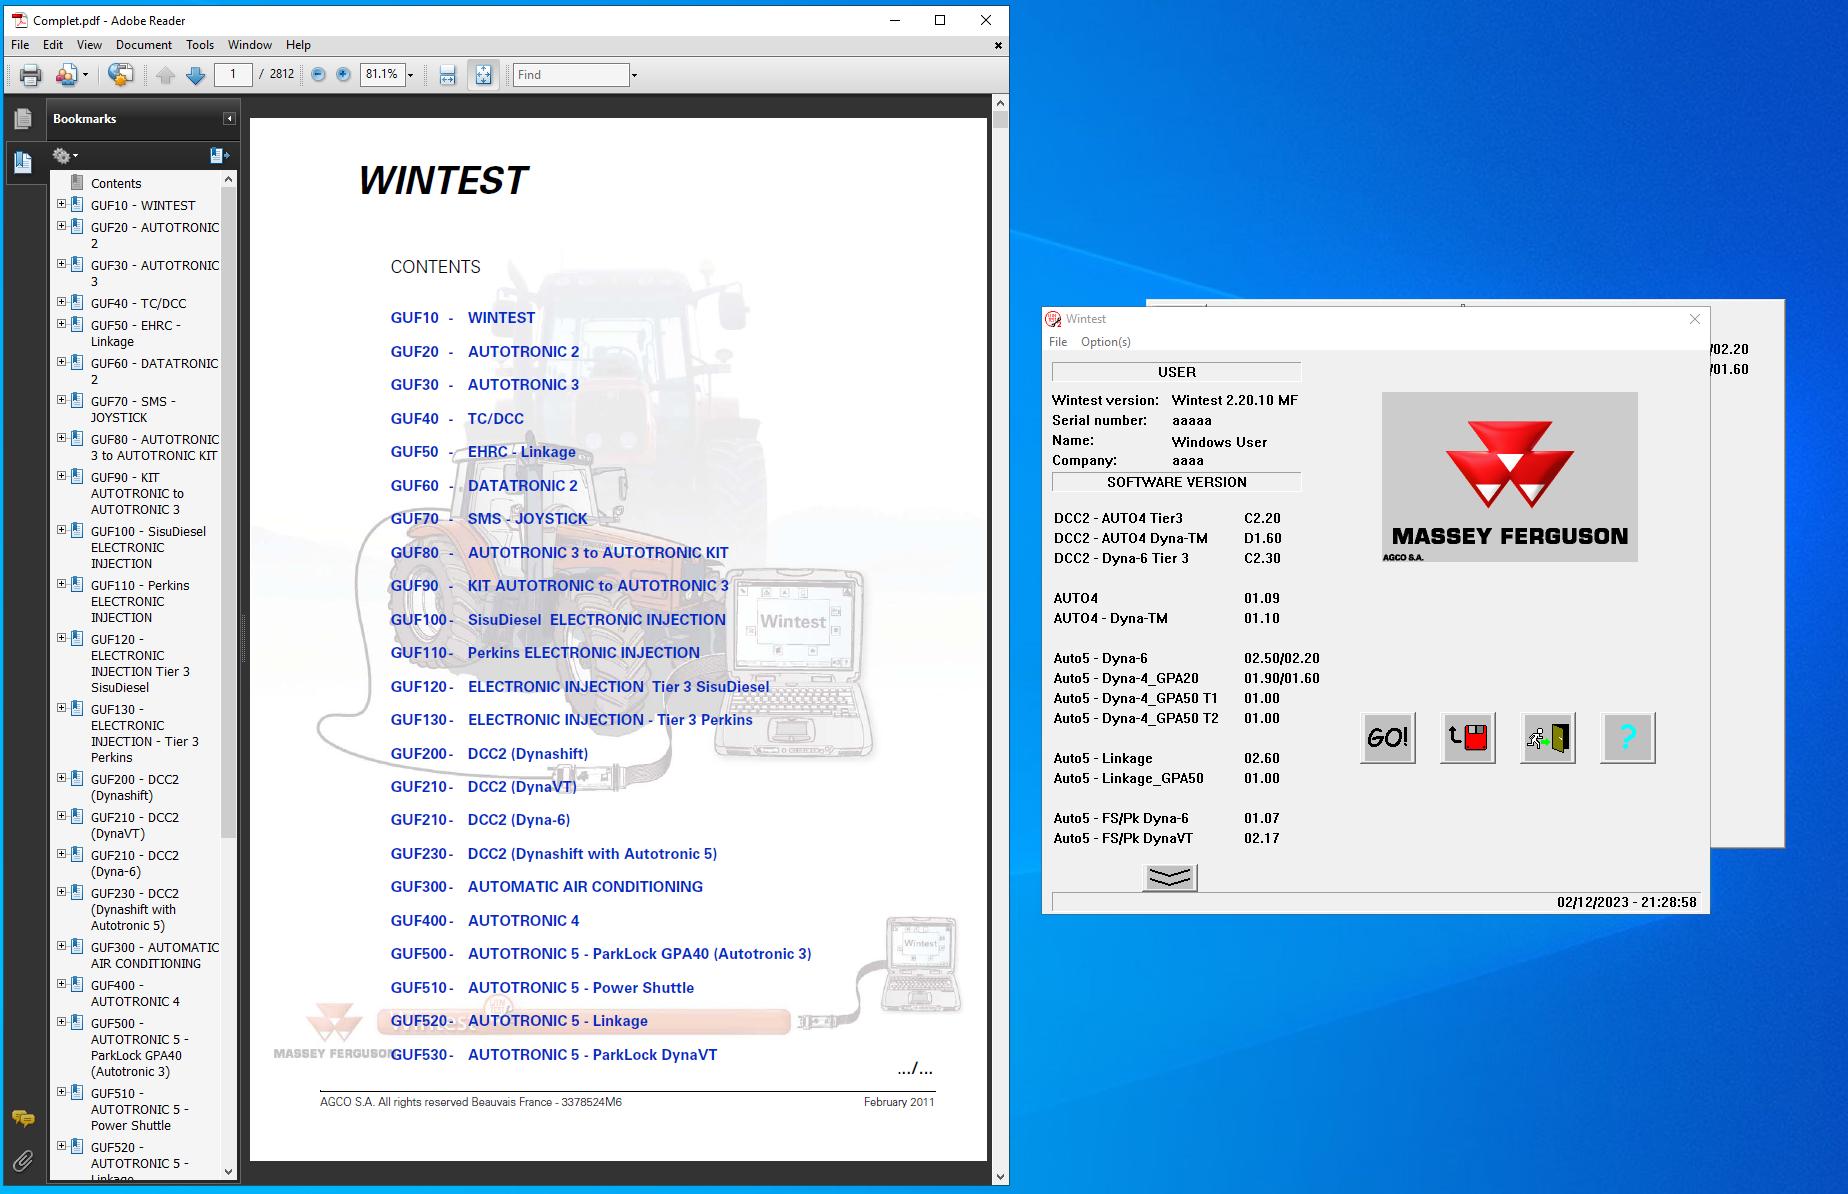Follow the GUF530 - ParkLock DynaVT link
The height and width of the screenshot is (1194, 1848).
point(554,1055)
